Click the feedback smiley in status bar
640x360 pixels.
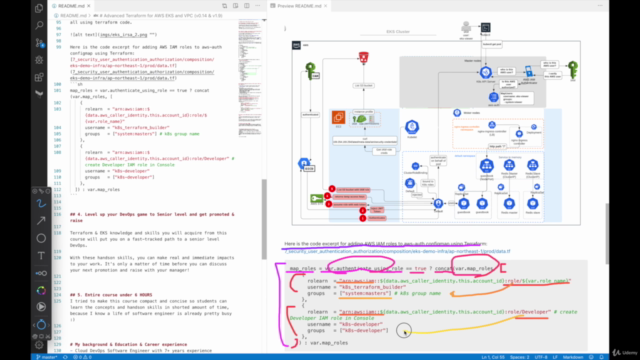[x=591, y=357]
